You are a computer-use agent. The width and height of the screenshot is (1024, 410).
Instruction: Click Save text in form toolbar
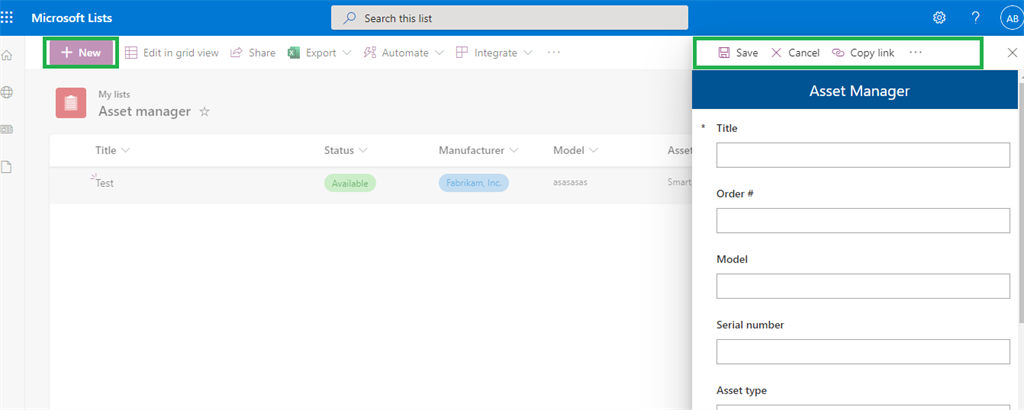pyautogui.click(x=747, y=53)
